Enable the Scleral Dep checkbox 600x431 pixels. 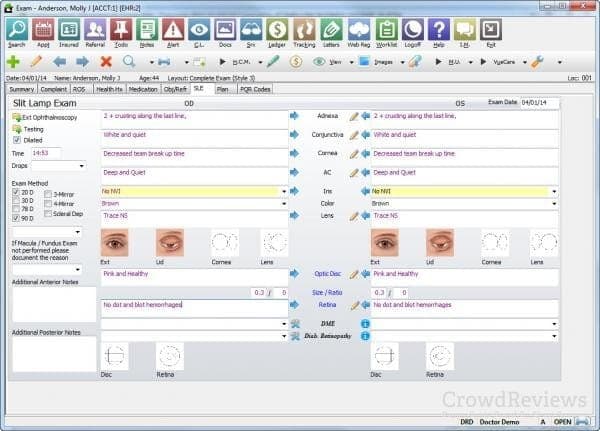[49, 214]
